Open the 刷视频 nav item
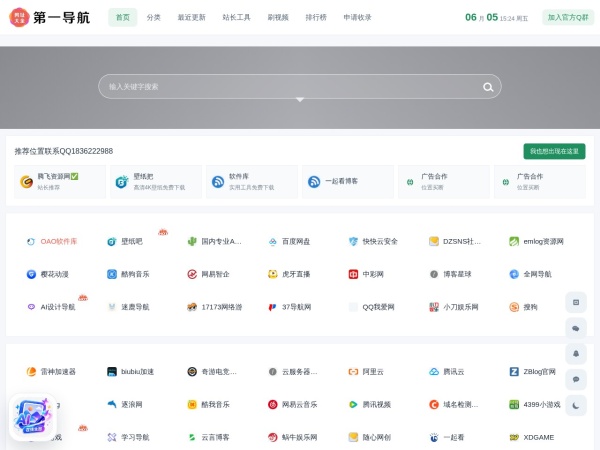The height and width of the screenshot is (450, 600). point(278,17)
